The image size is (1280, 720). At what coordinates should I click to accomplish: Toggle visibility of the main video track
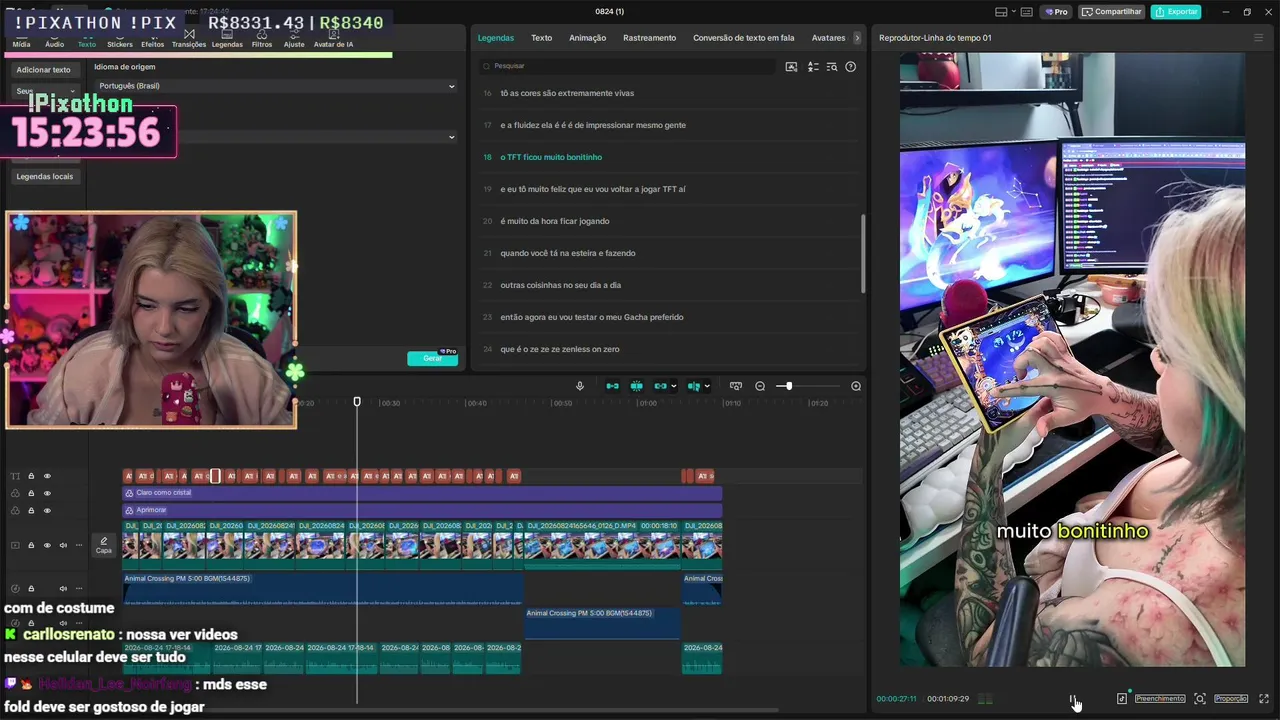click(47, 545)
